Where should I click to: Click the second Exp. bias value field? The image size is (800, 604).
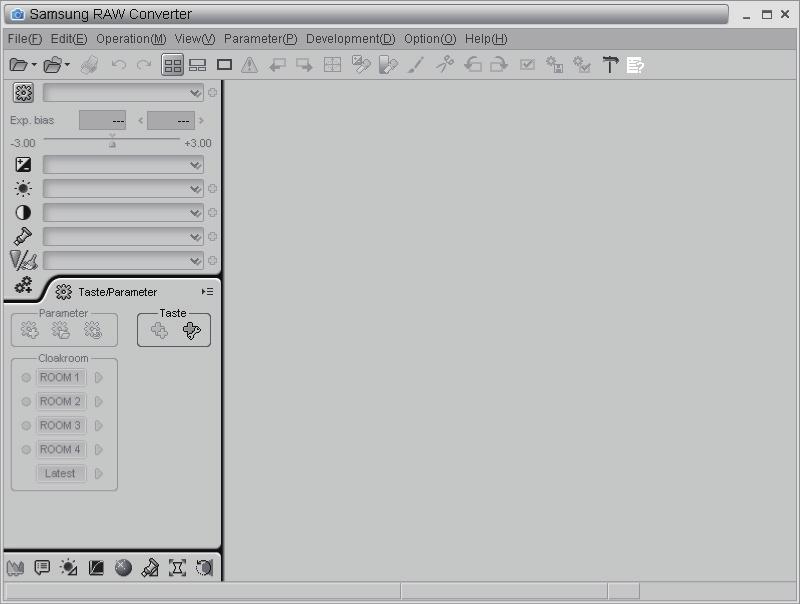(x=171, y=120)
